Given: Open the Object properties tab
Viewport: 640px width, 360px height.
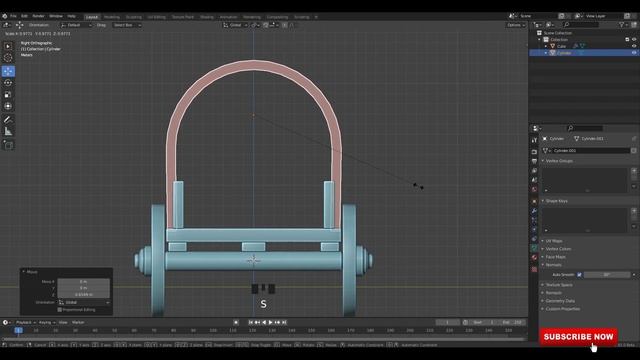Looking at the screenshot, I should pyautogui.click(x=534, y=201).
